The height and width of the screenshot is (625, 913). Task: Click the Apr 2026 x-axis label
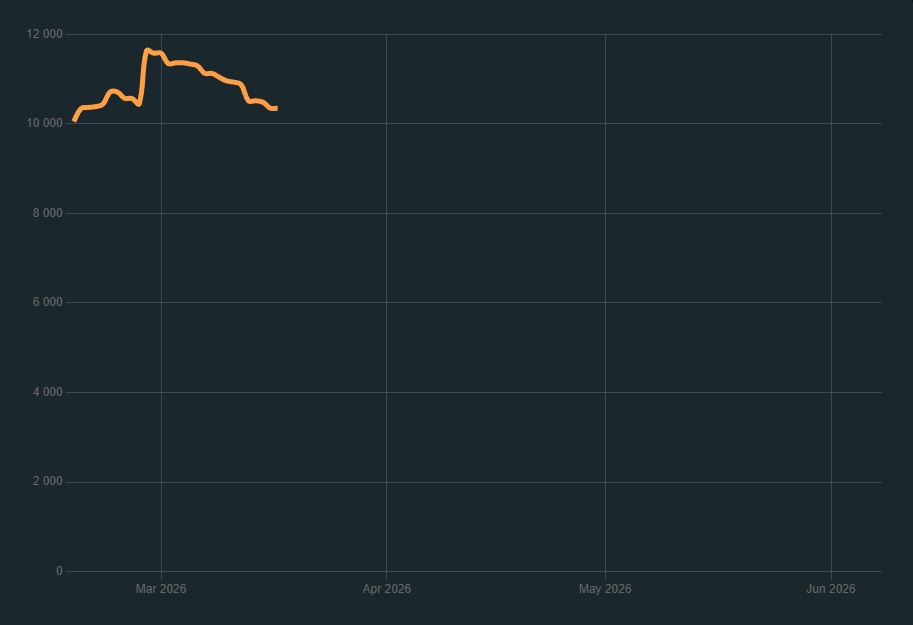[x=387, y=589]
